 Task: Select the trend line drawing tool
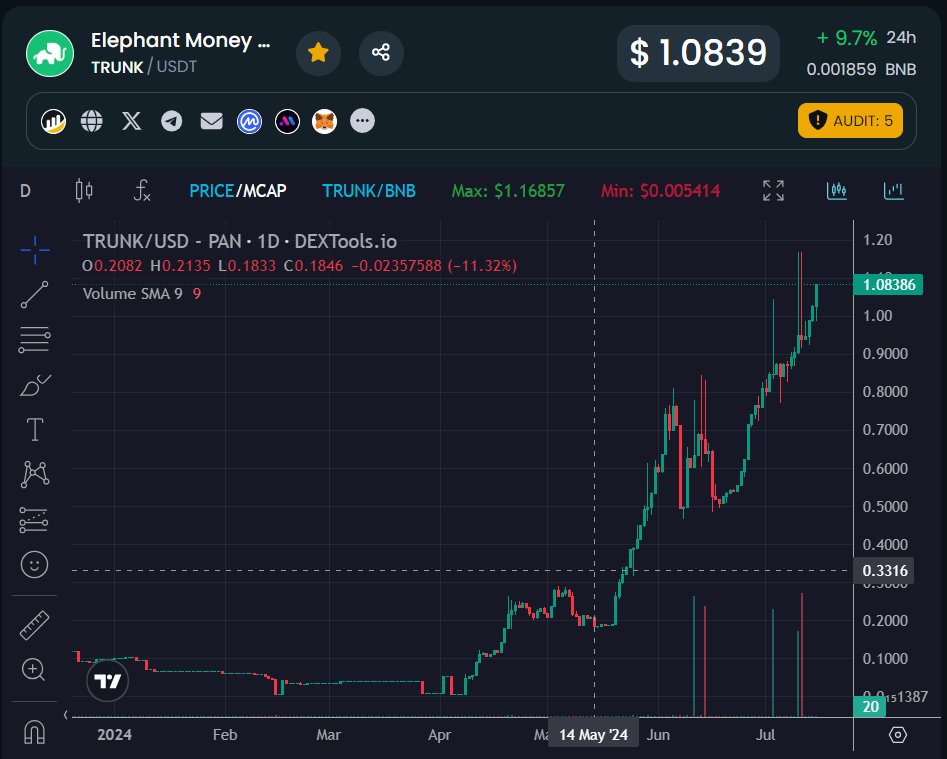(x=34, y=295)
